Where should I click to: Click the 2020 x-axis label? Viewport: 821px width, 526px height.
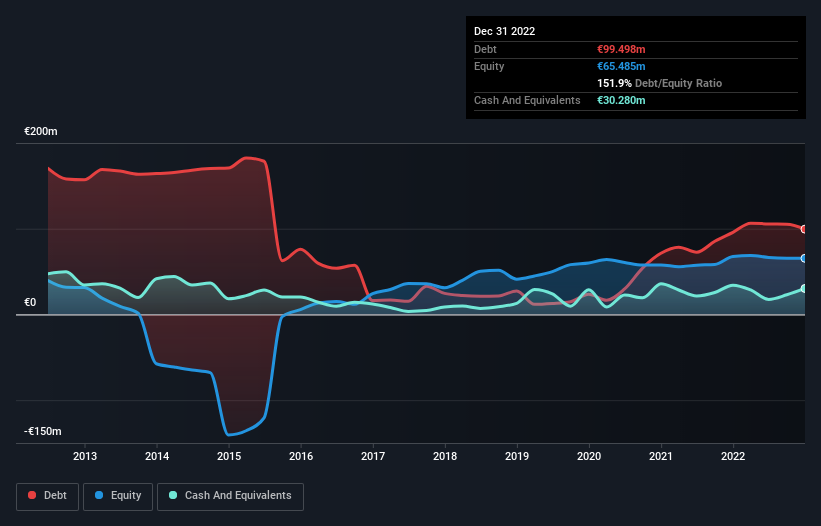589,456
